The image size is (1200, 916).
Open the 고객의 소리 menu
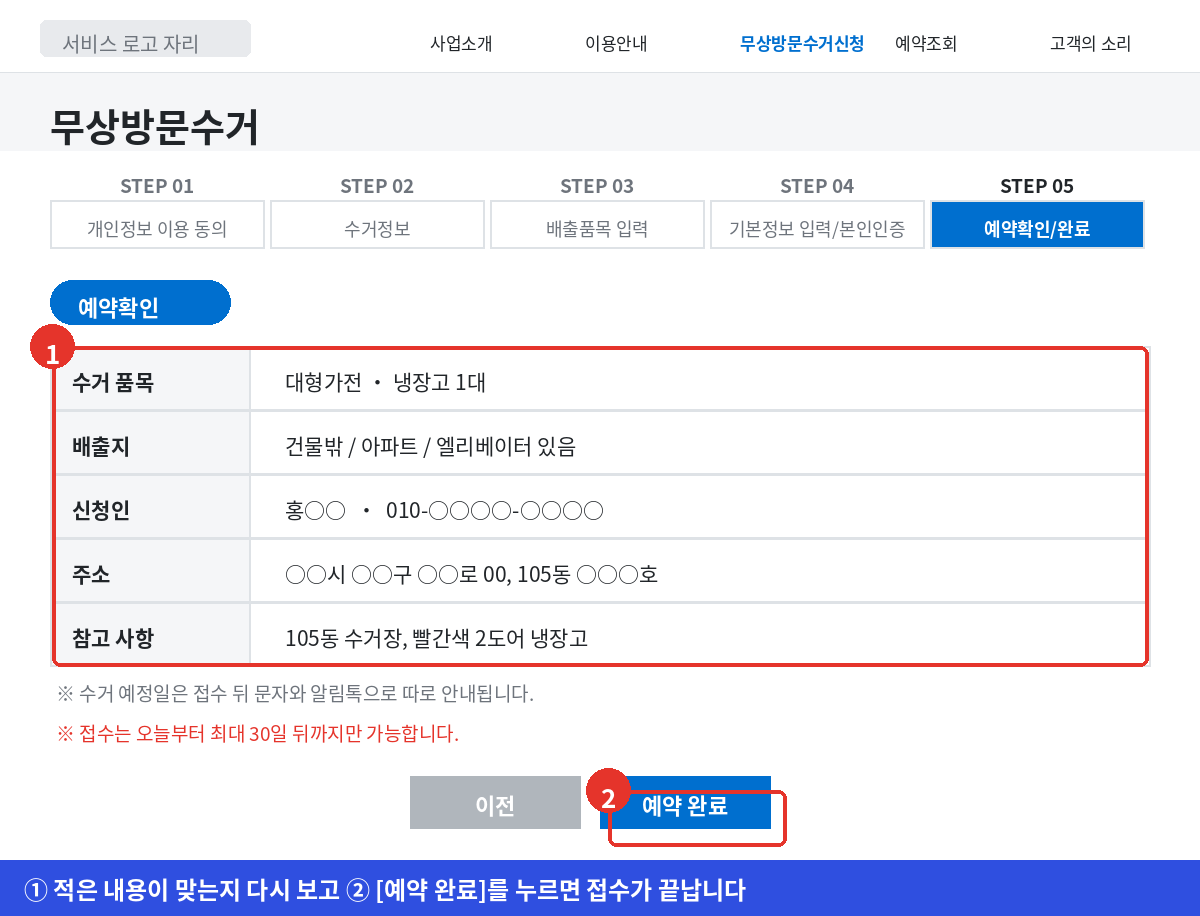point(1091,44)
